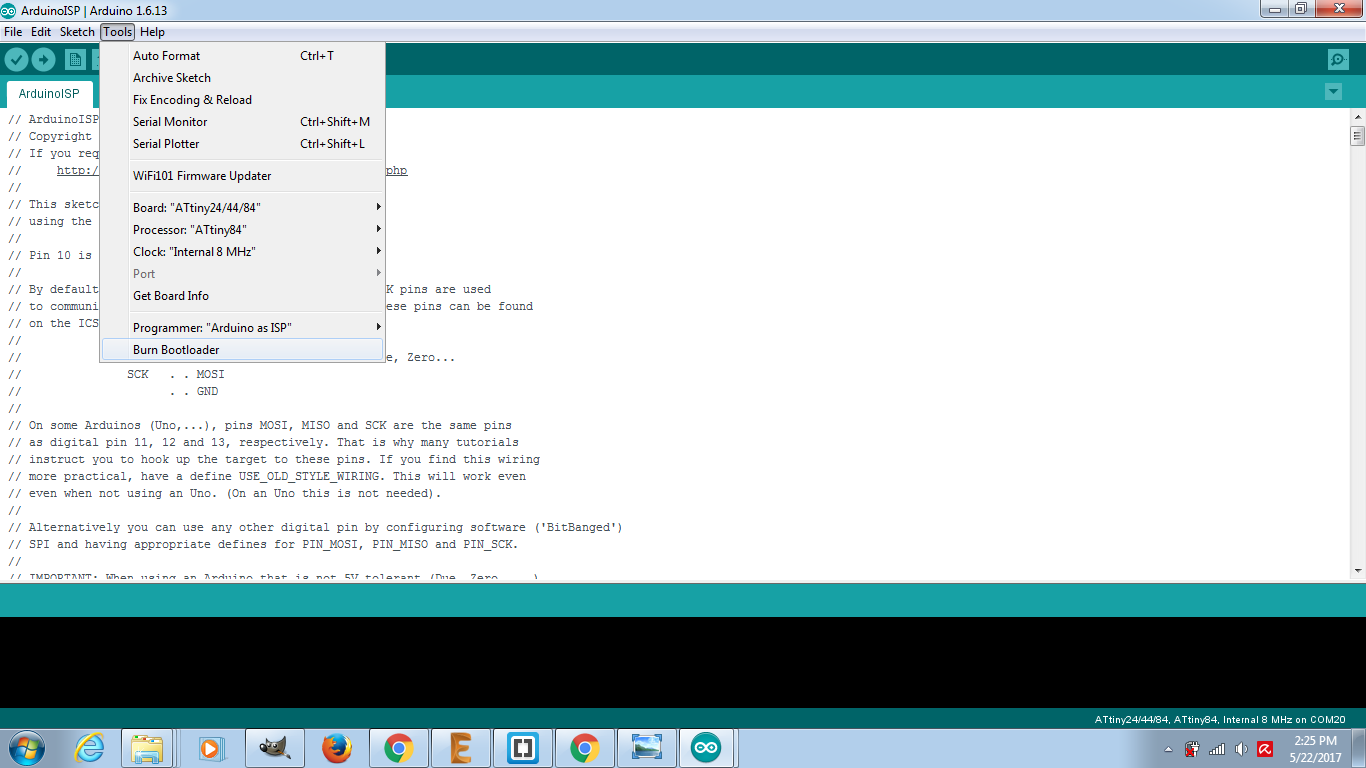The width and height of the screenshot is (1366, 768).
Task: Close the open Tools menu
Action: point(117,32)
